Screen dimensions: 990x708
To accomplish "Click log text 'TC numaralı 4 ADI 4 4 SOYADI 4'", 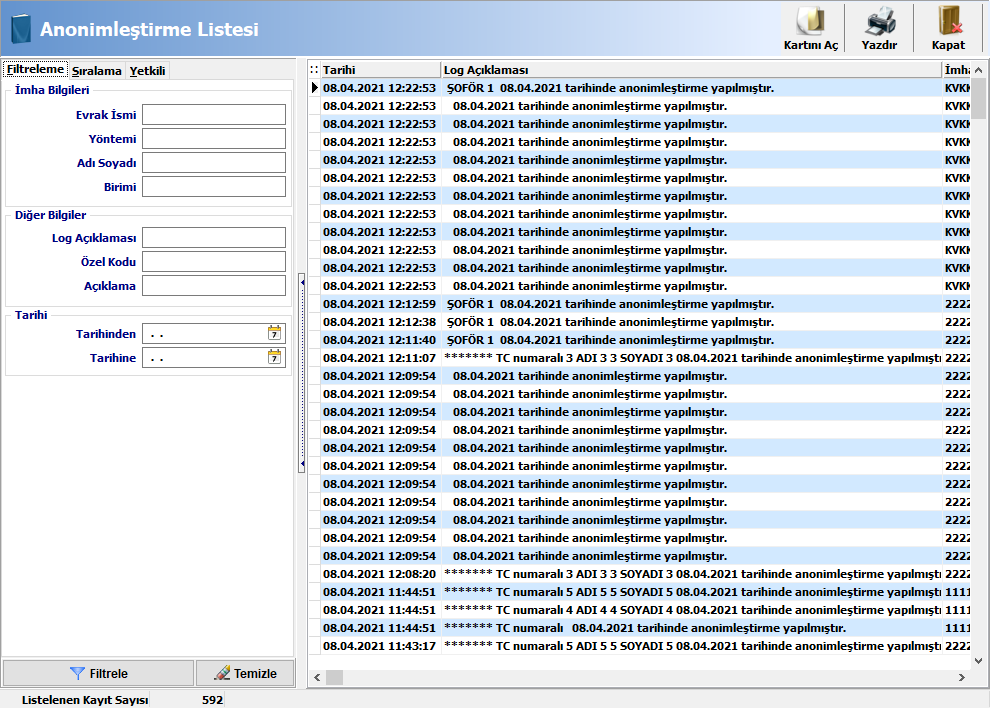I will [585, 610].
